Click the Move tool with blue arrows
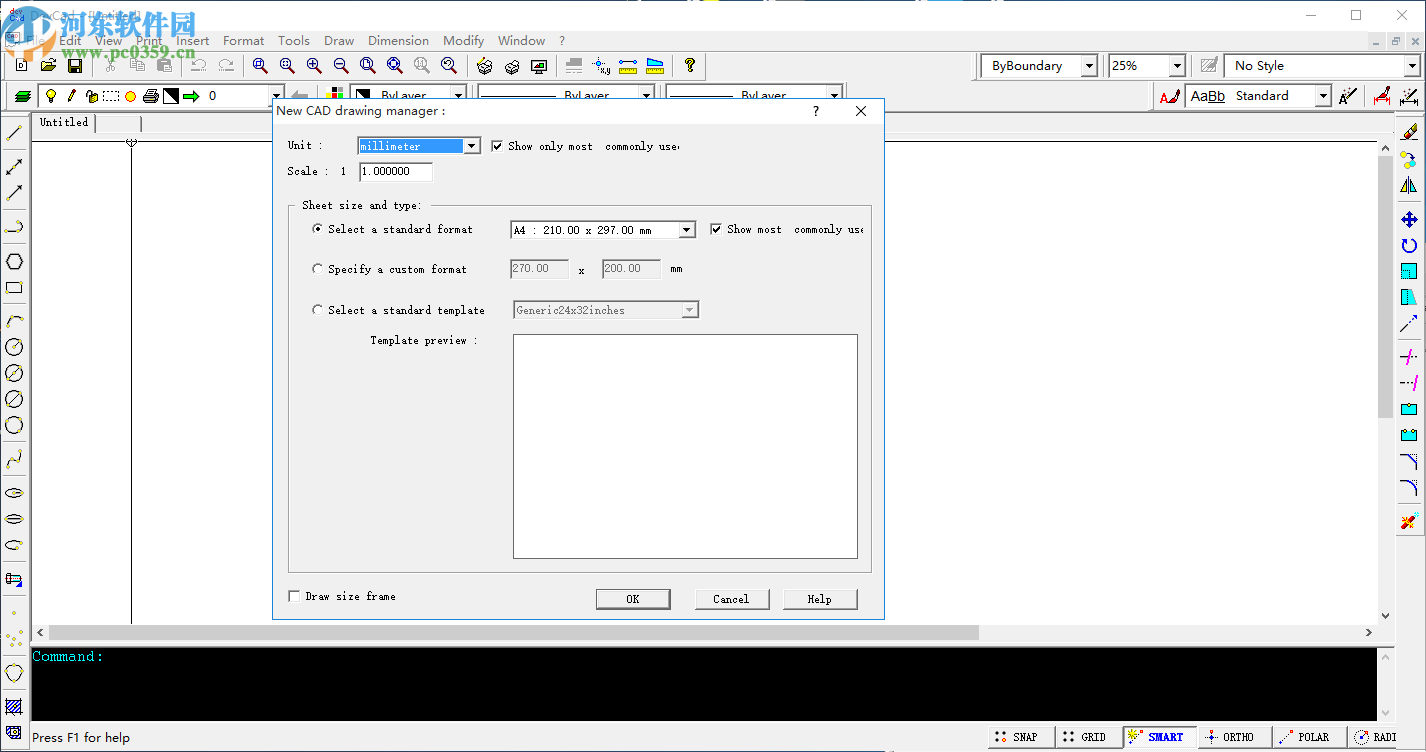1426x752 pixels. click(x=1408, y=220)
